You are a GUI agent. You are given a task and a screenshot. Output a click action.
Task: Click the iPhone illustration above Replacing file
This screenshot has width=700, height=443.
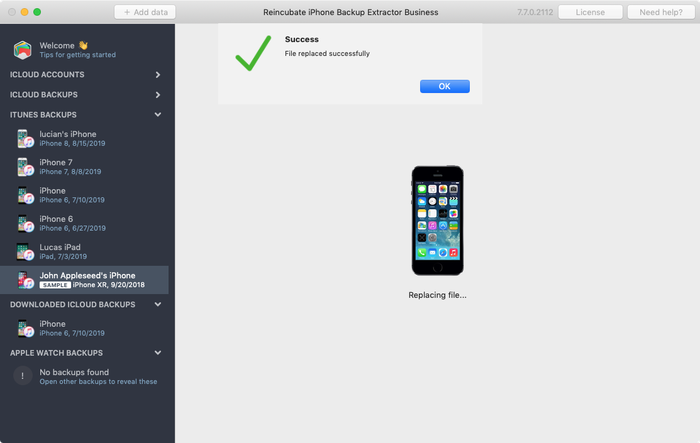click(x=437, y=221)
